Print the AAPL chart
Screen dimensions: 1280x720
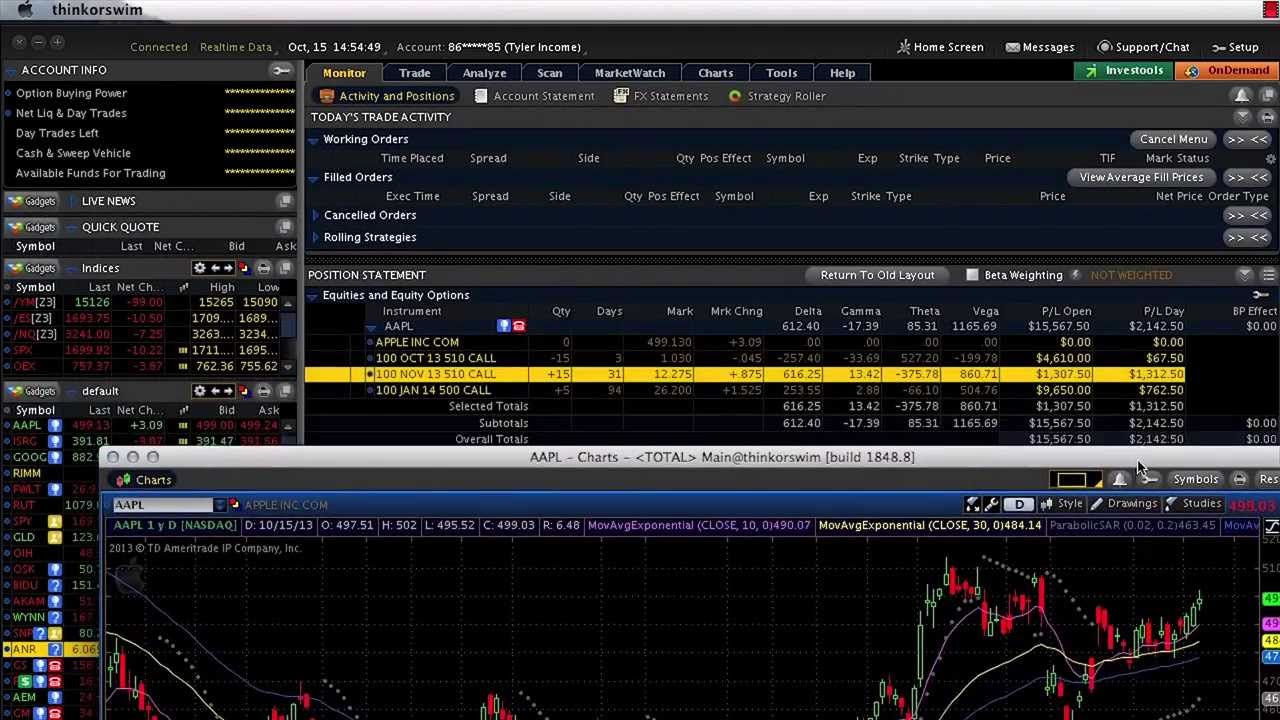point(1239,480)
